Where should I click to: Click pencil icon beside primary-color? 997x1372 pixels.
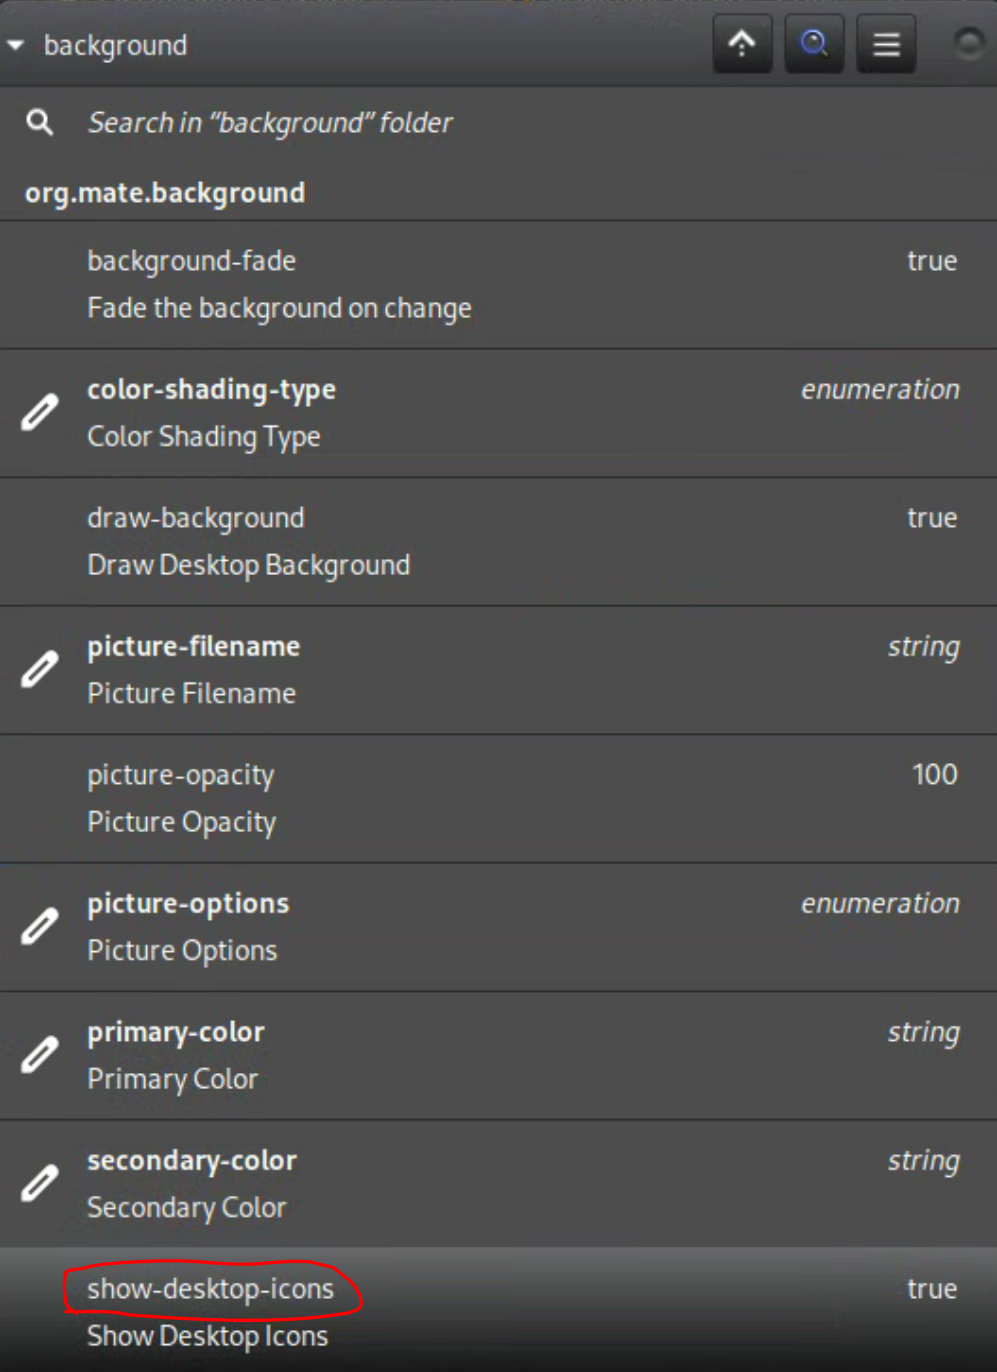[x=40, y=1055]
